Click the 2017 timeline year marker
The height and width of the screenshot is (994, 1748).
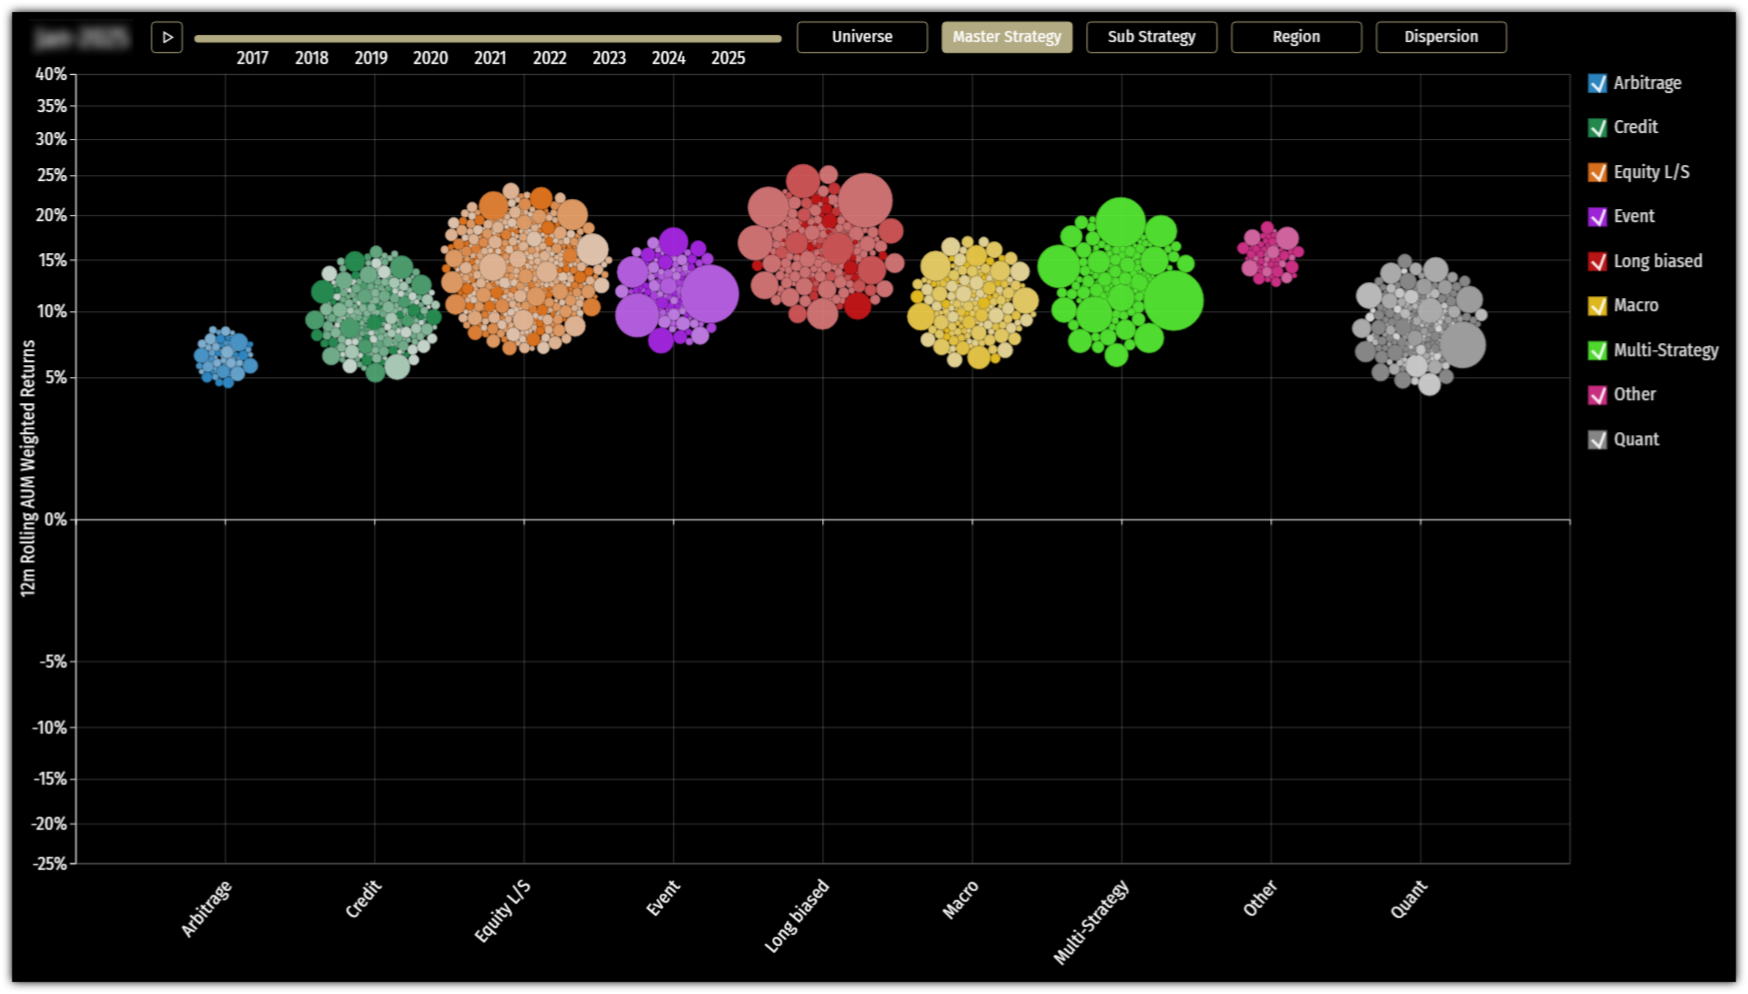252,58
